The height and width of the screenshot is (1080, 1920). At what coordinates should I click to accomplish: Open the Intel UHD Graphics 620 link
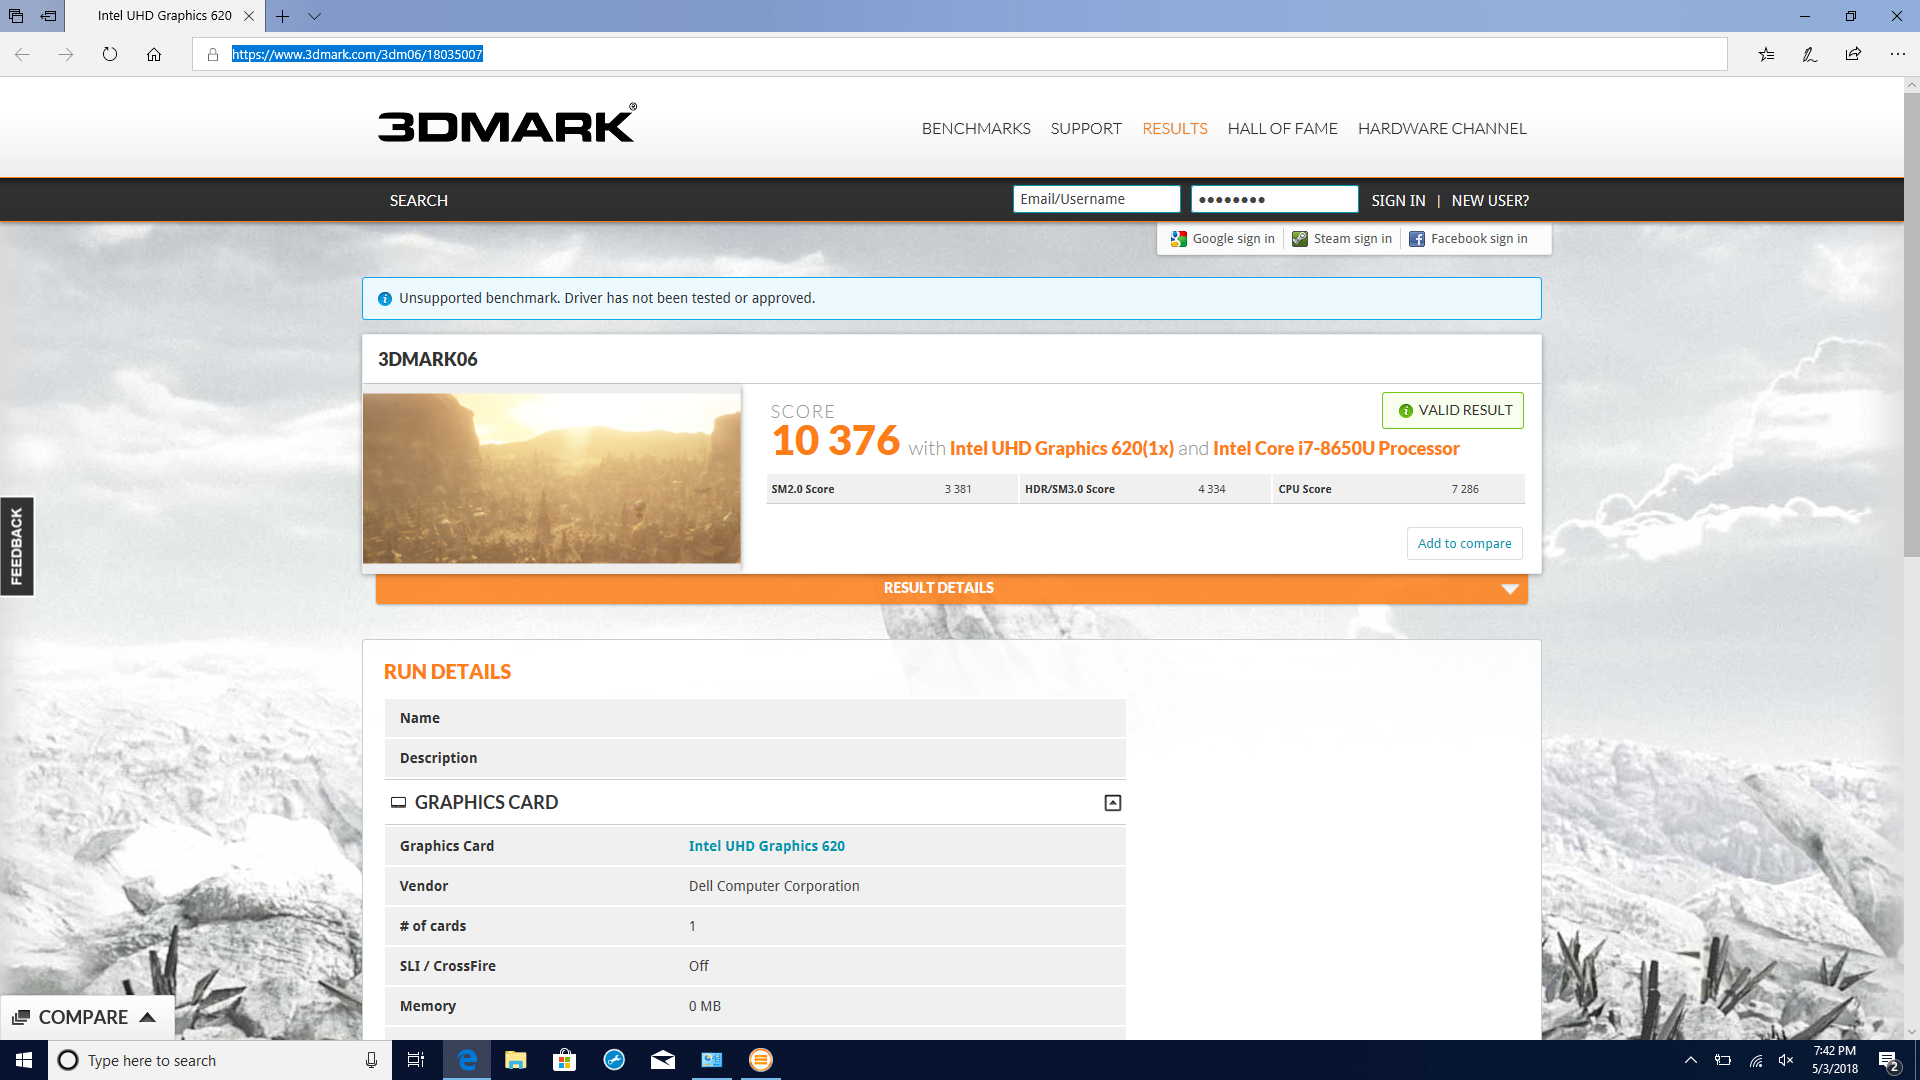coord(766,846)
